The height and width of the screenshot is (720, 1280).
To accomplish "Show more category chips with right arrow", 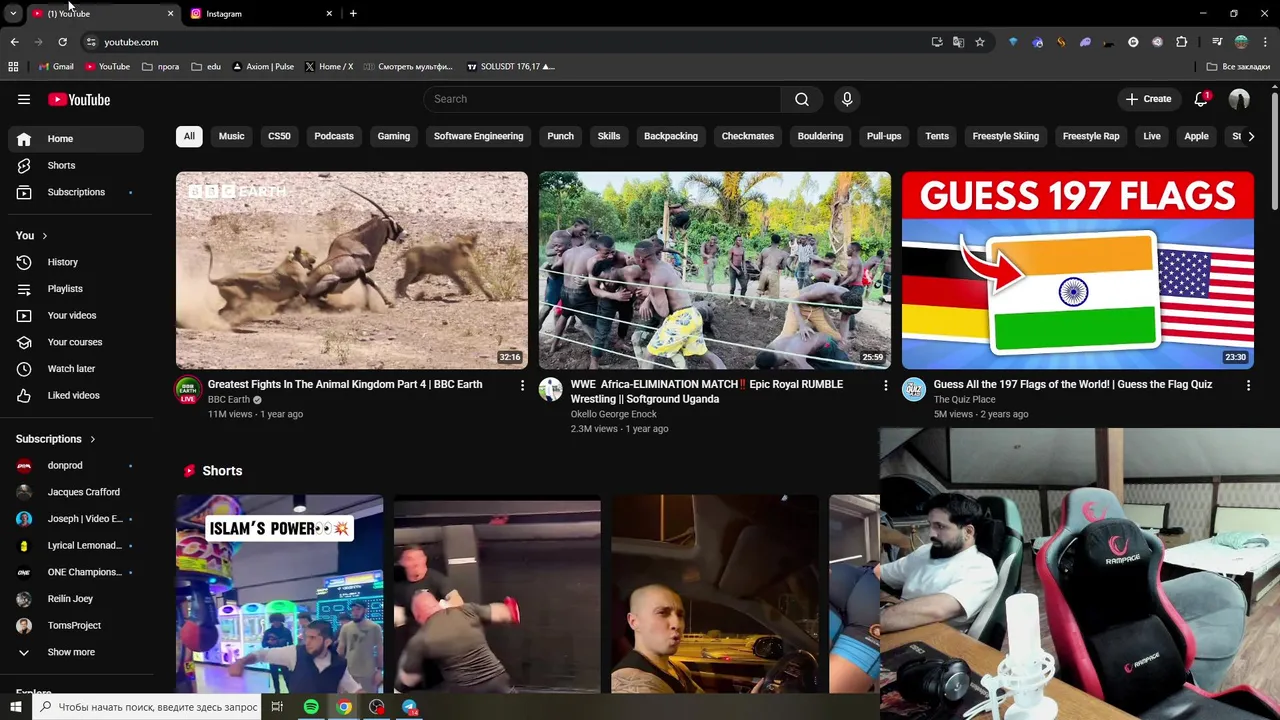I will (1250, 137).
